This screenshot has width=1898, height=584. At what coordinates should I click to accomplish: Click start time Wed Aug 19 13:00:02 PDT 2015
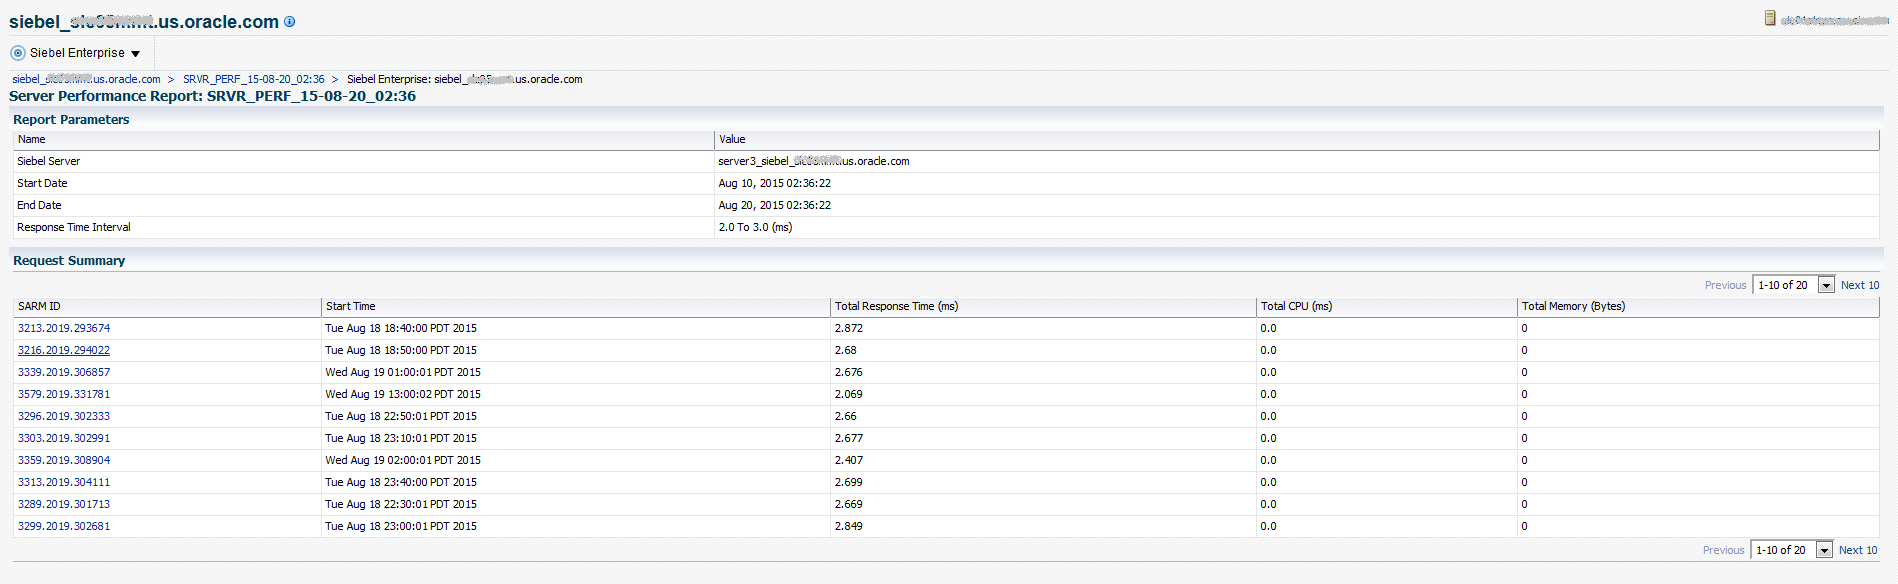(403, 394)
